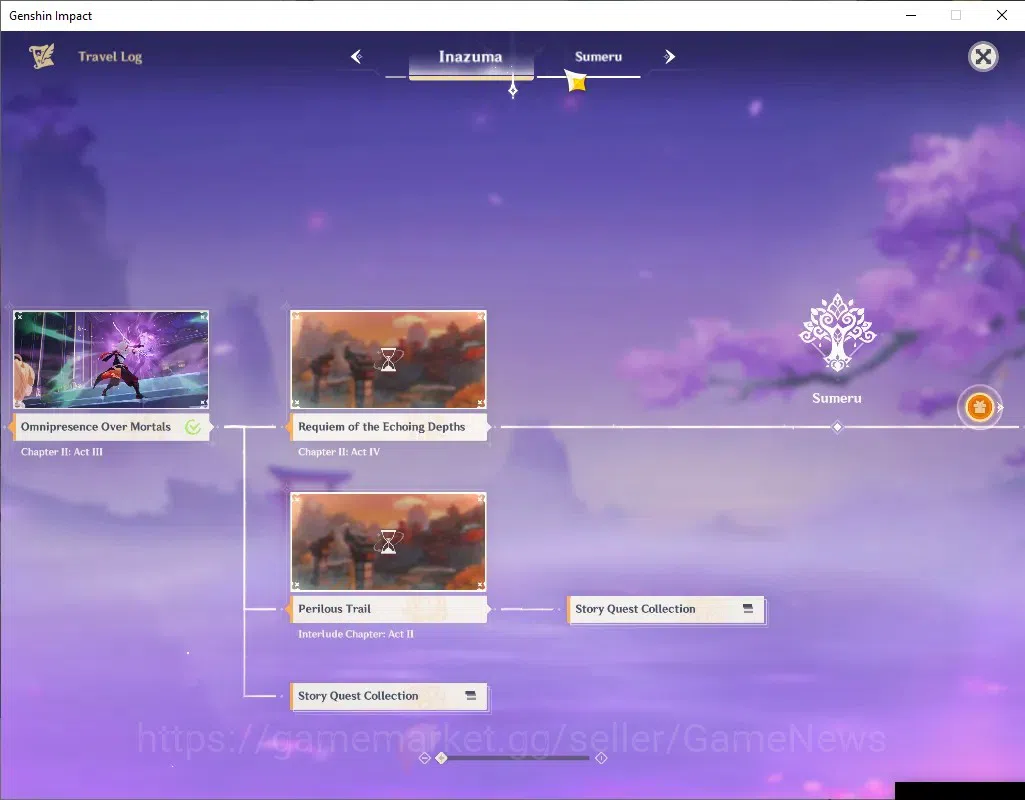1025x800 pixels.
Task: Click the Chapter II: Act IV text
Action: (339, 452)
